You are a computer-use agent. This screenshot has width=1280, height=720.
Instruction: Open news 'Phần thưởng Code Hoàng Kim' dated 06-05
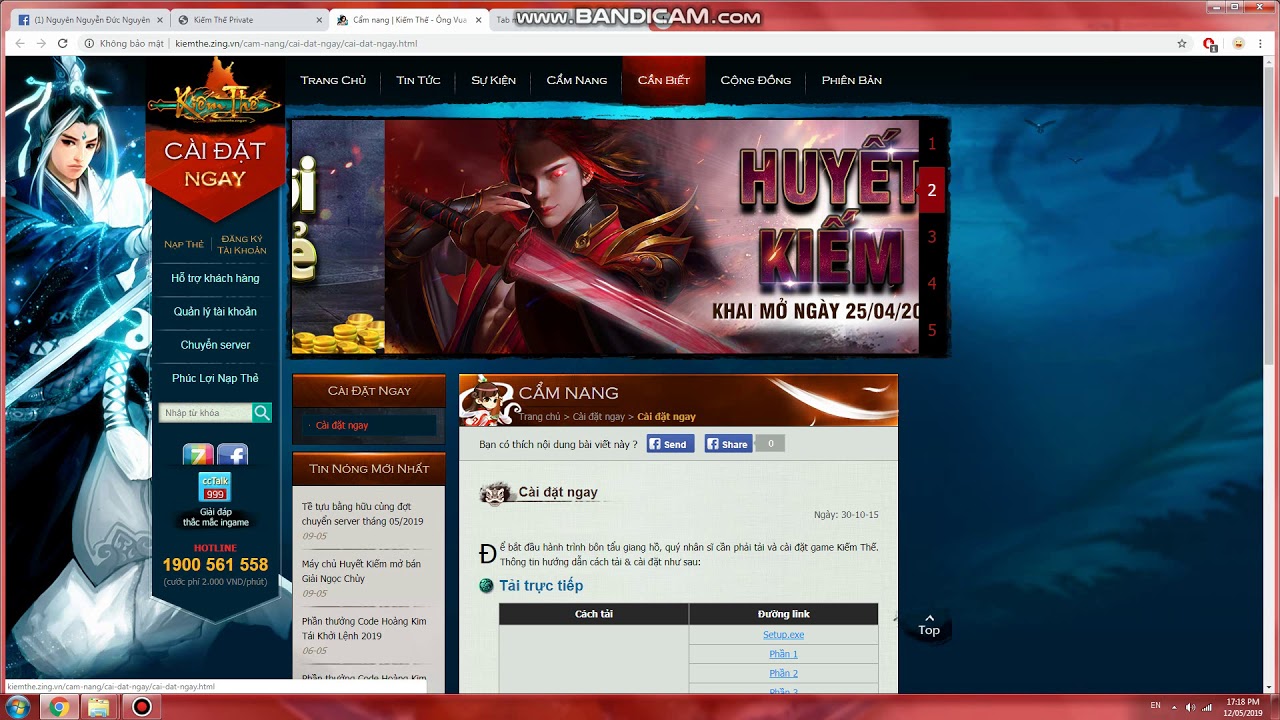pos(364,628)
